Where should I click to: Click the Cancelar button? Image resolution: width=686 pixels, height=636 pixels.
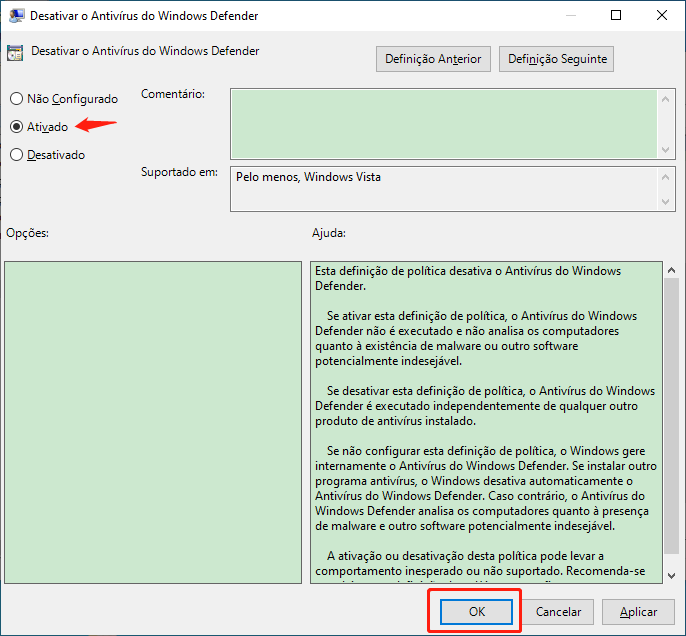pyautogui.click(x=558, y=612)
